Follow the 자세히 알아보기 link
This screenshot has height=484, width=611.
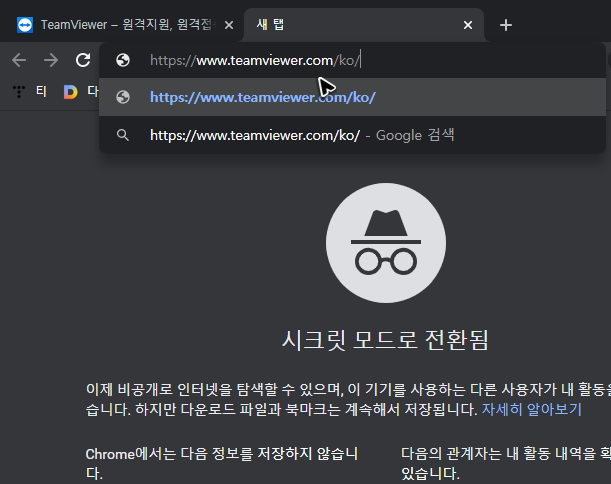point(532,409)
